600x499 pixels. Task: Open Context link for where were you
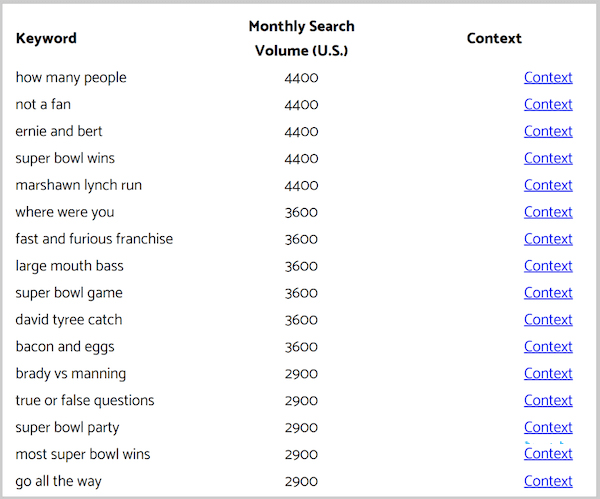(548, 212)
